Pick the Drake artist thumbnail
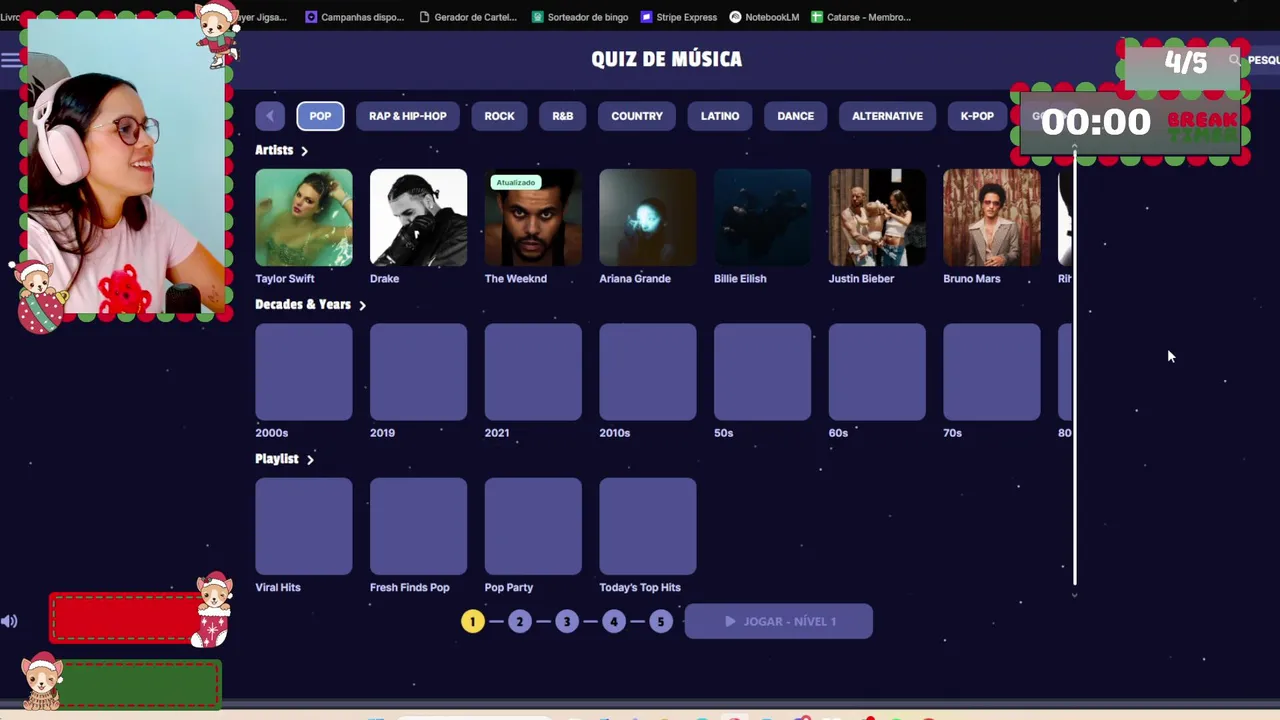The height and width of the screenshot is (720, 1280). click(418, 217)
